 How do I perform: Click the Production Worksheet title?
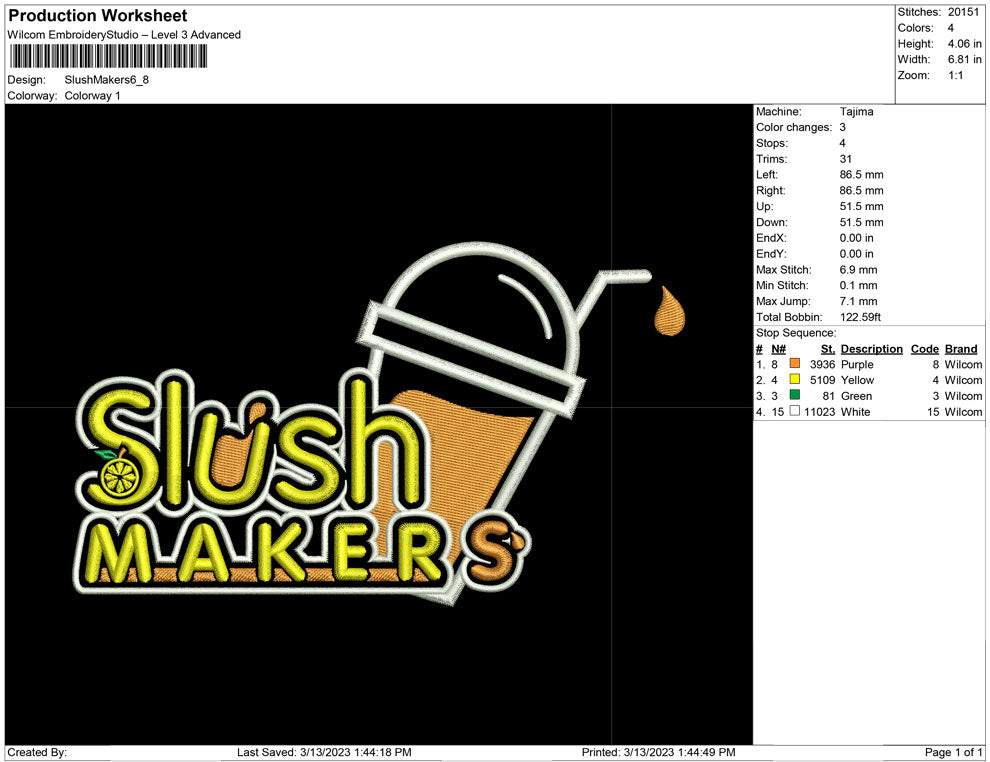coord(97,15)
